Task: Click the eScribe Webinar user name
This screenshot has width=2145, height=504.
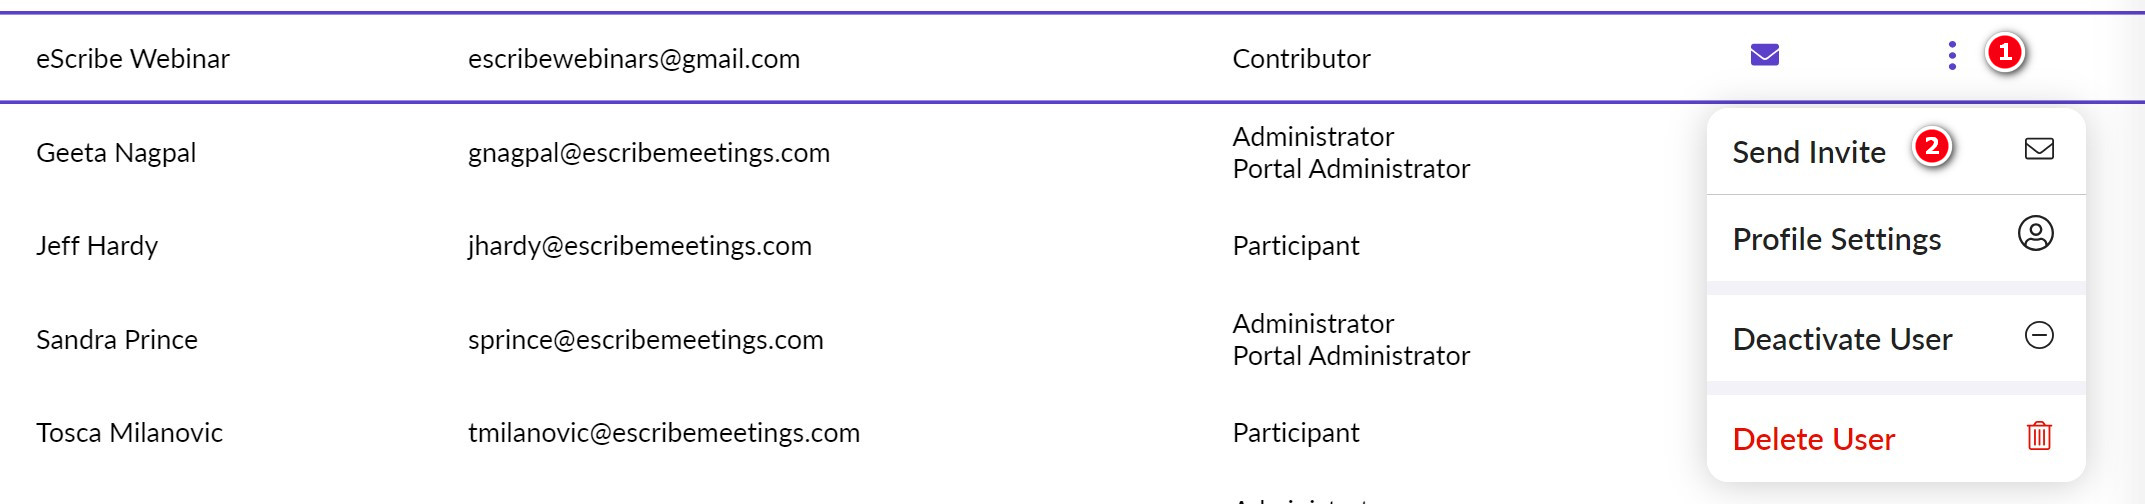Action: click(133, 59)
